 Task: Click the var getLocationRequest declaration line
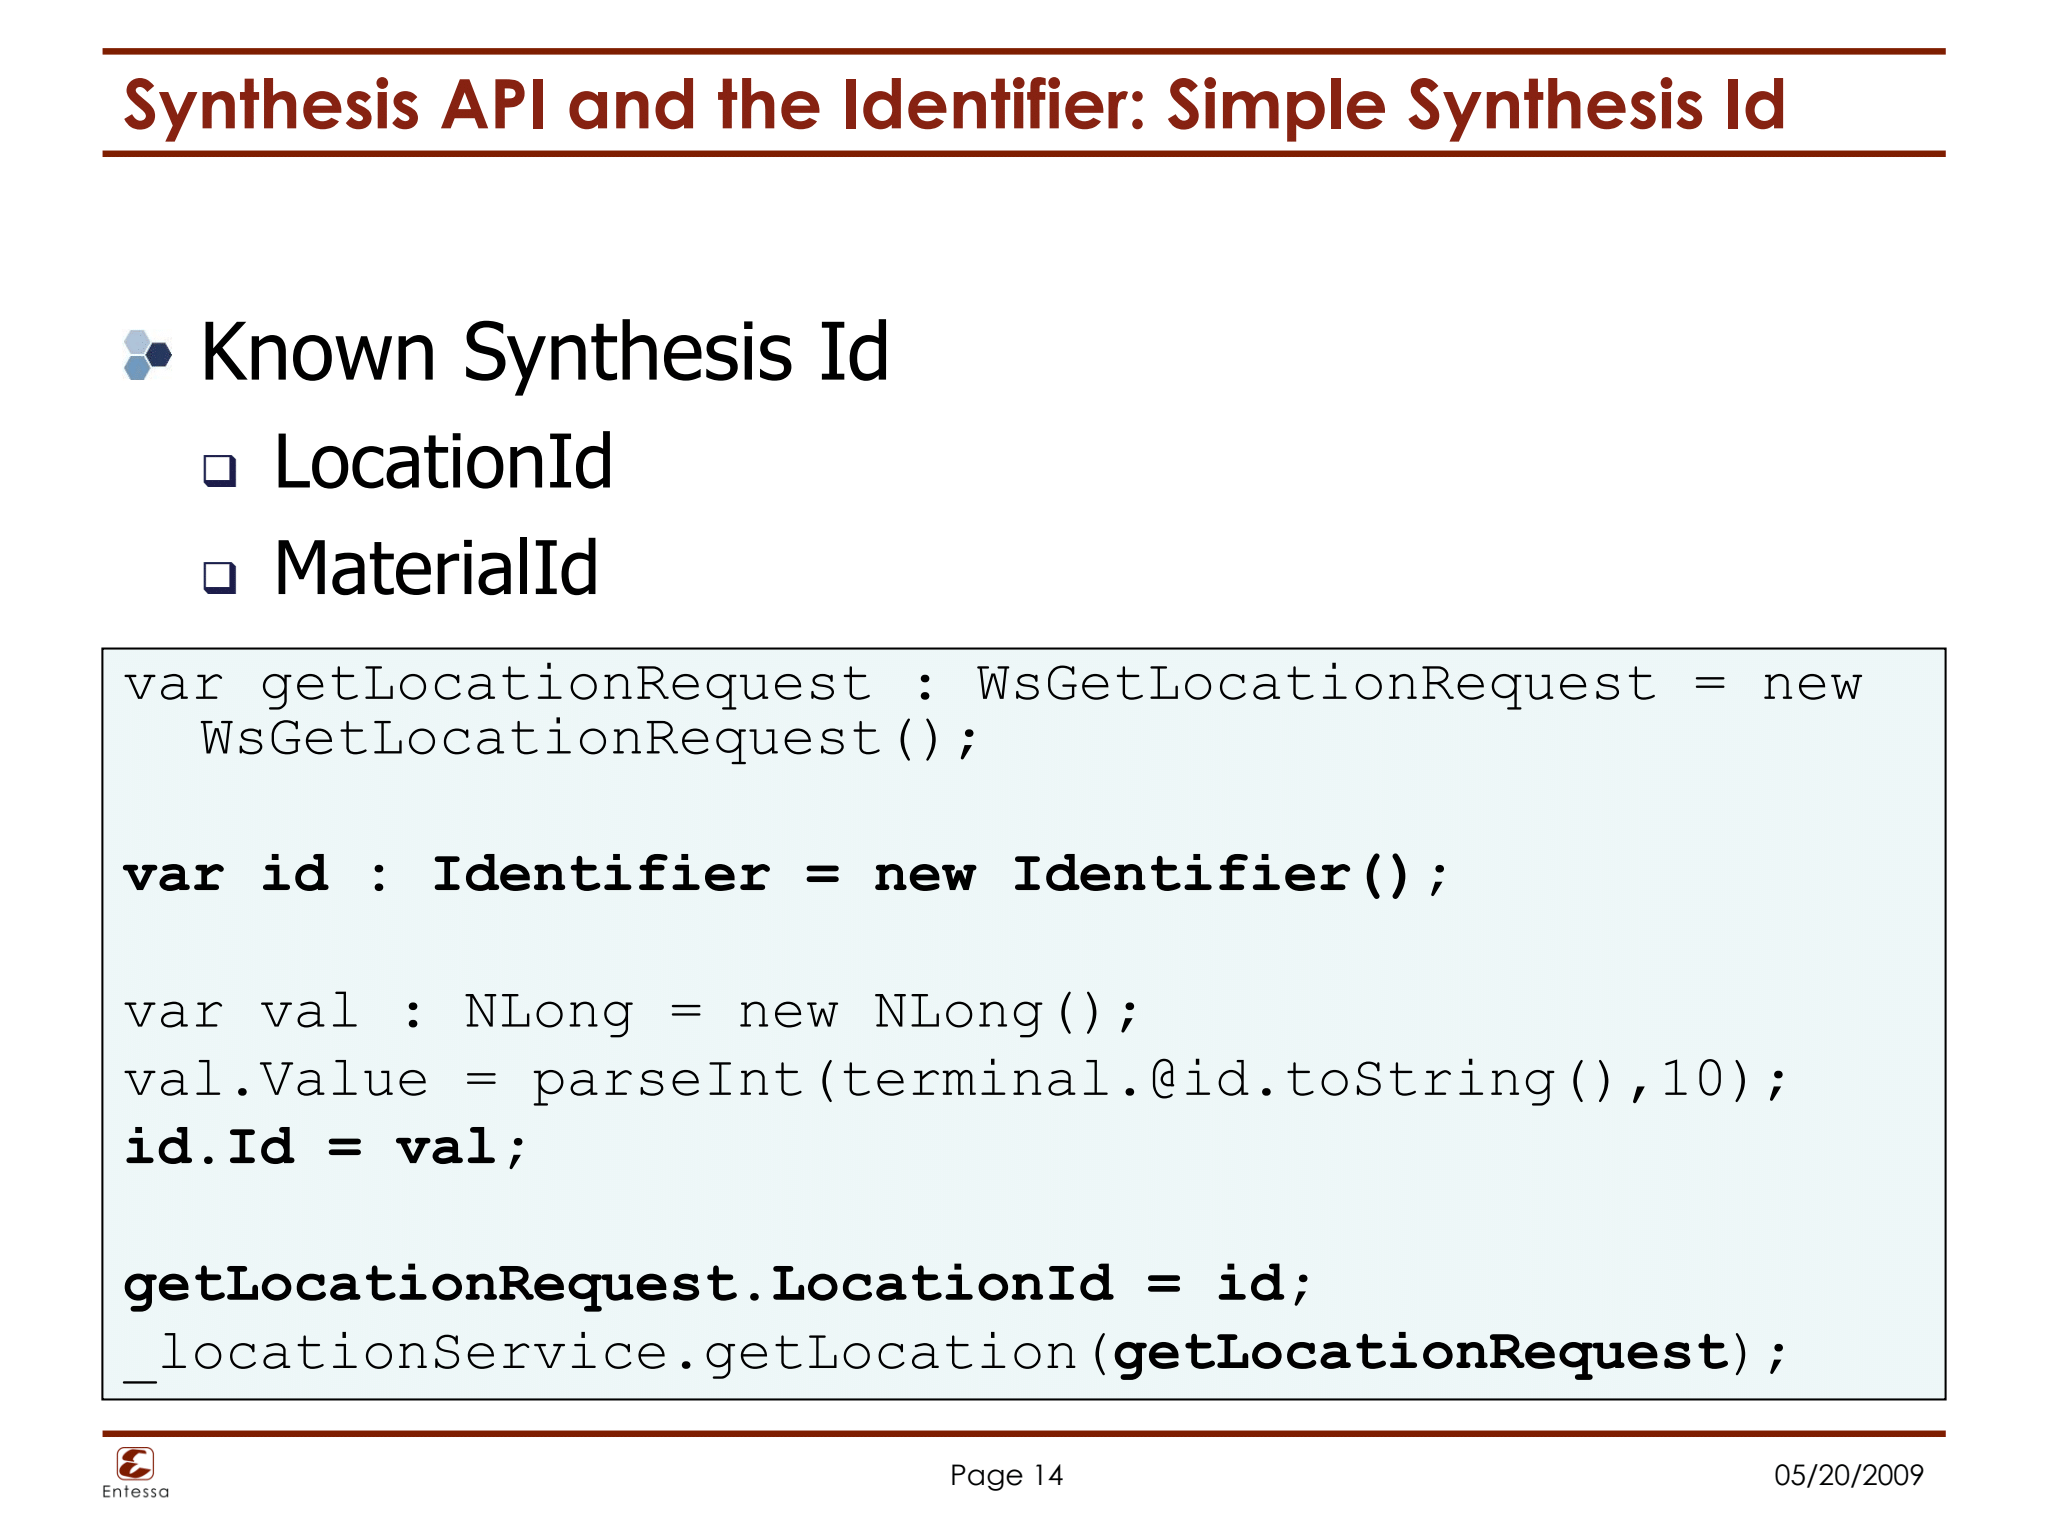[x=992, y=685]
